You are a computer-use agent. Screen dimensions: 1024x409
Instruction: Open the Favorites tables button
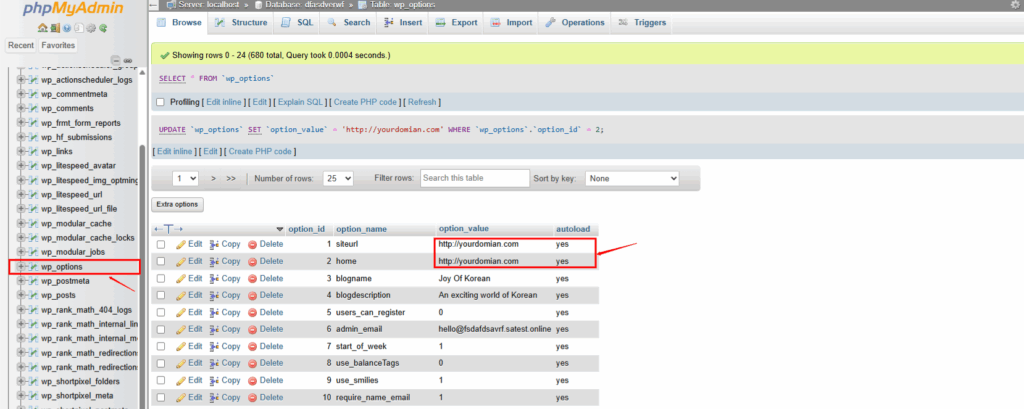coord(58,45)
